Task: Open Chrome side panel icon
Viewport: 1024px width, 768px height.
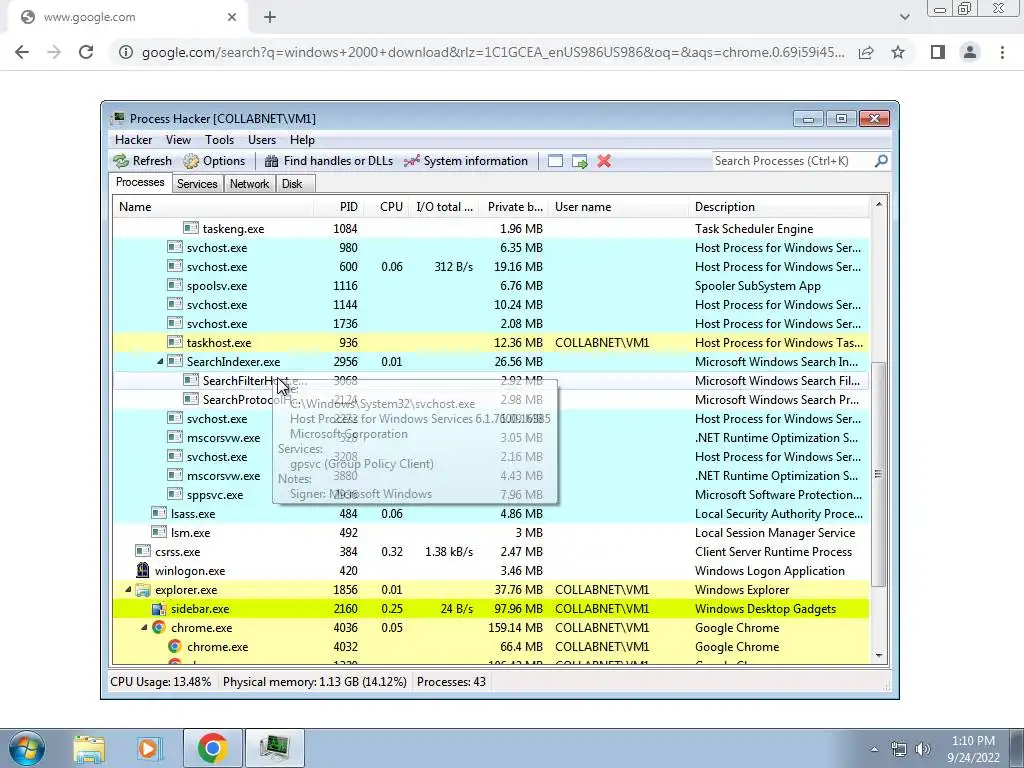Action: pos(938,52)
